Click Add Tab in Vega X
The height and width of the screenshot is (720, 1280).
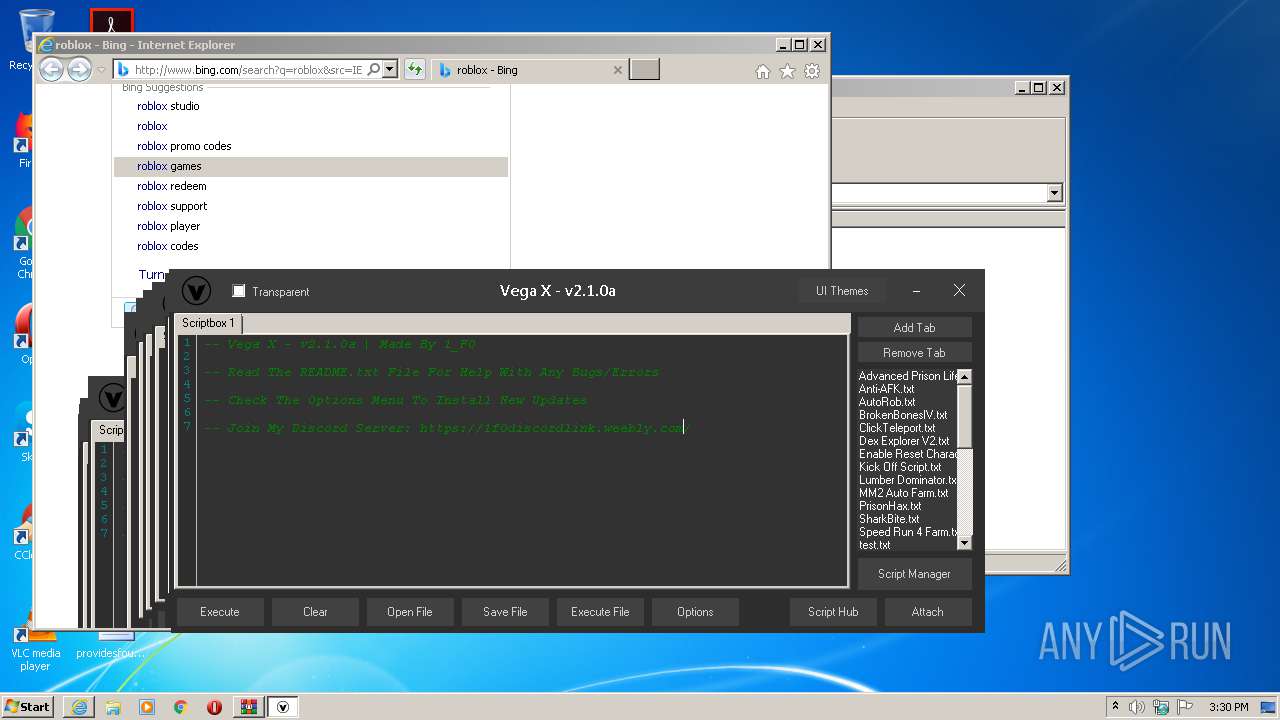coord(914,328)
